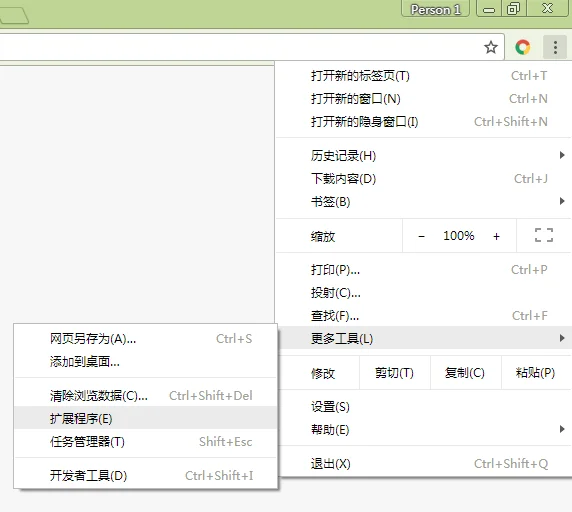Open 开发者工具(D)
This screenshot has width=572, height=512.
coord(145,476)
